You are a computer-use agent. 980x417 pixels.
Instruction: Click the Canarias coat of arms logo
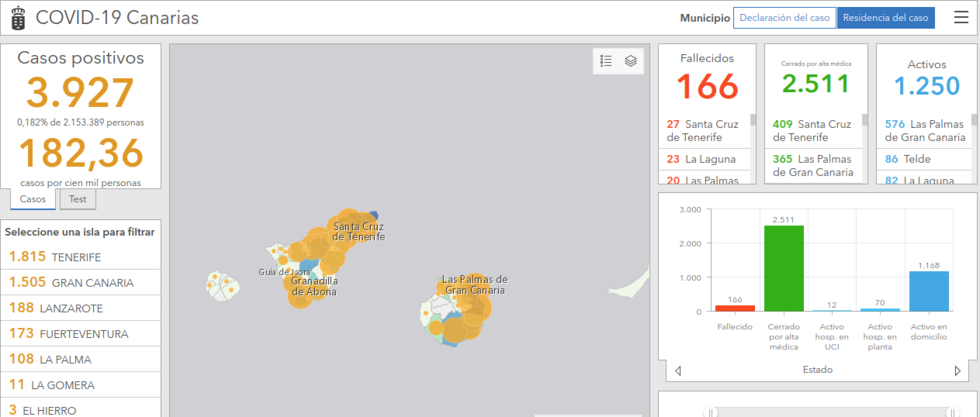(x=18, y=18)
